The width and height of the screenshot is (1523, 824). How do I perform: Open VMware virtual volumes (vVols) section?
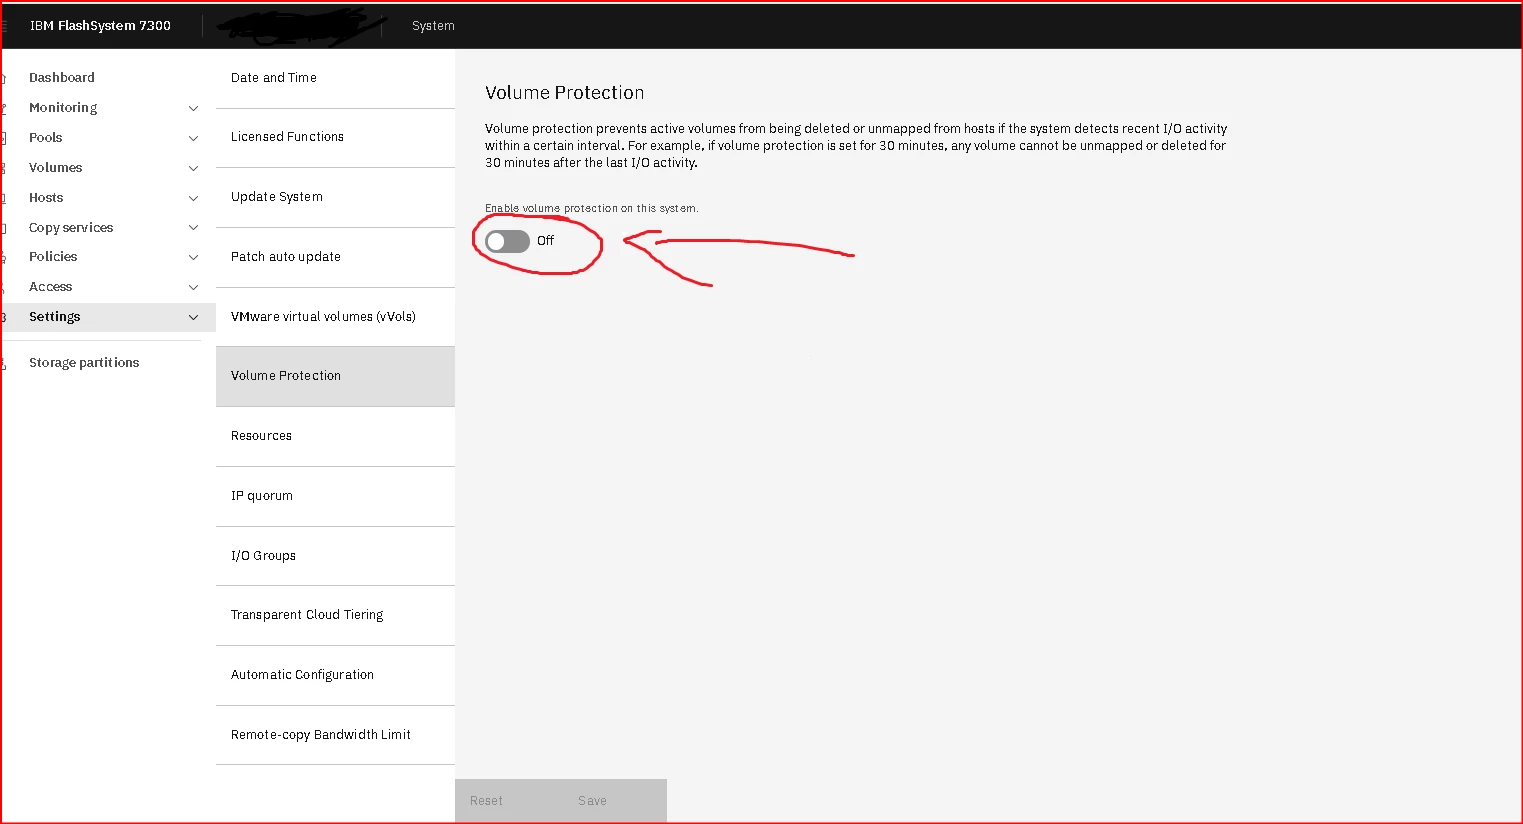pos(335,317)
